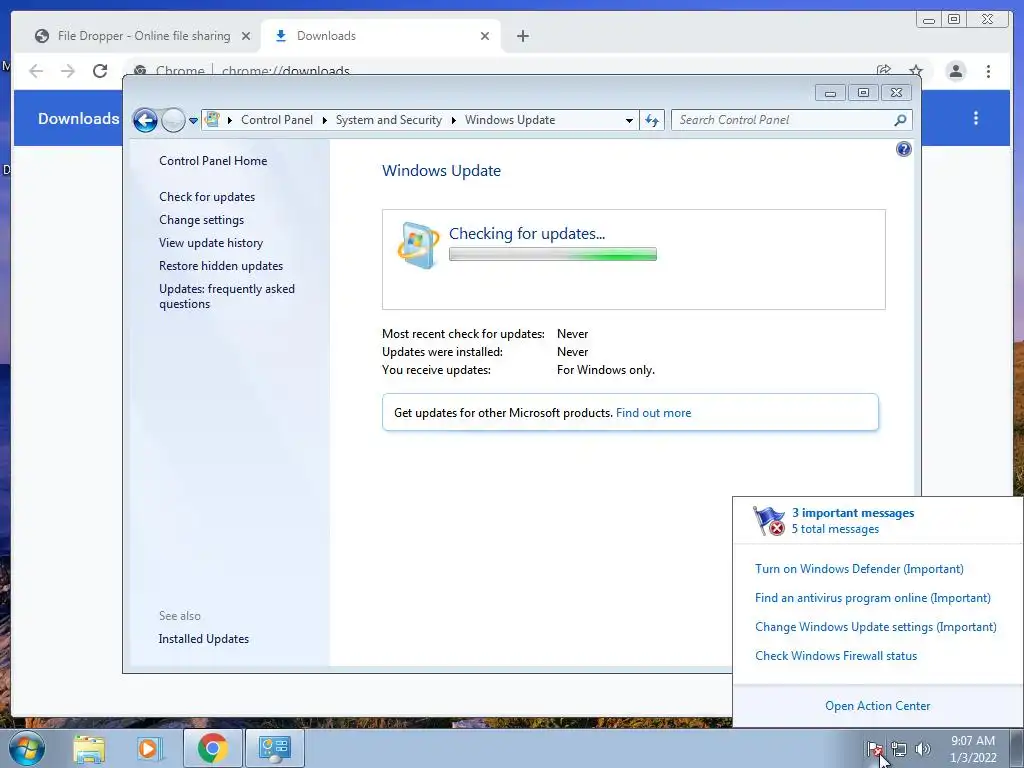This screenshot has width=1024, height=768.
Task: Expand the arrow after System and Security breadcrumb
Action: click(453, 120)
